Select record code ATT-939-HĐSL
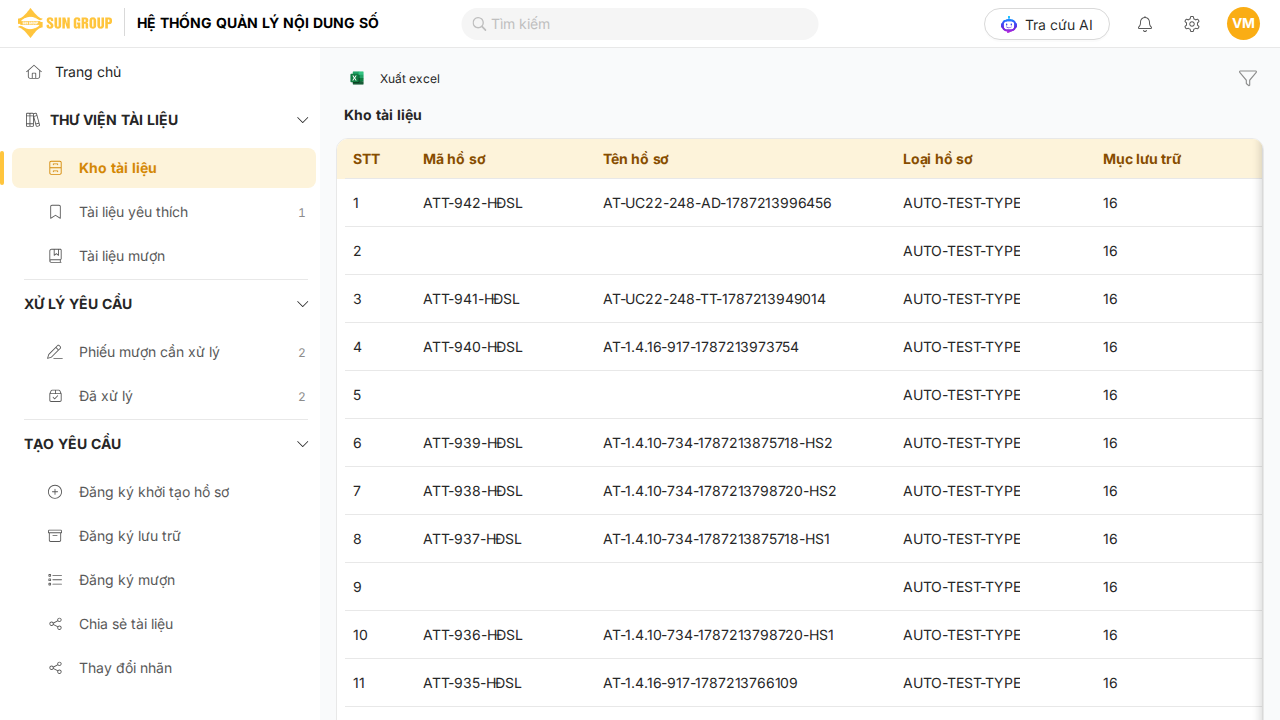 pos(473,443)
